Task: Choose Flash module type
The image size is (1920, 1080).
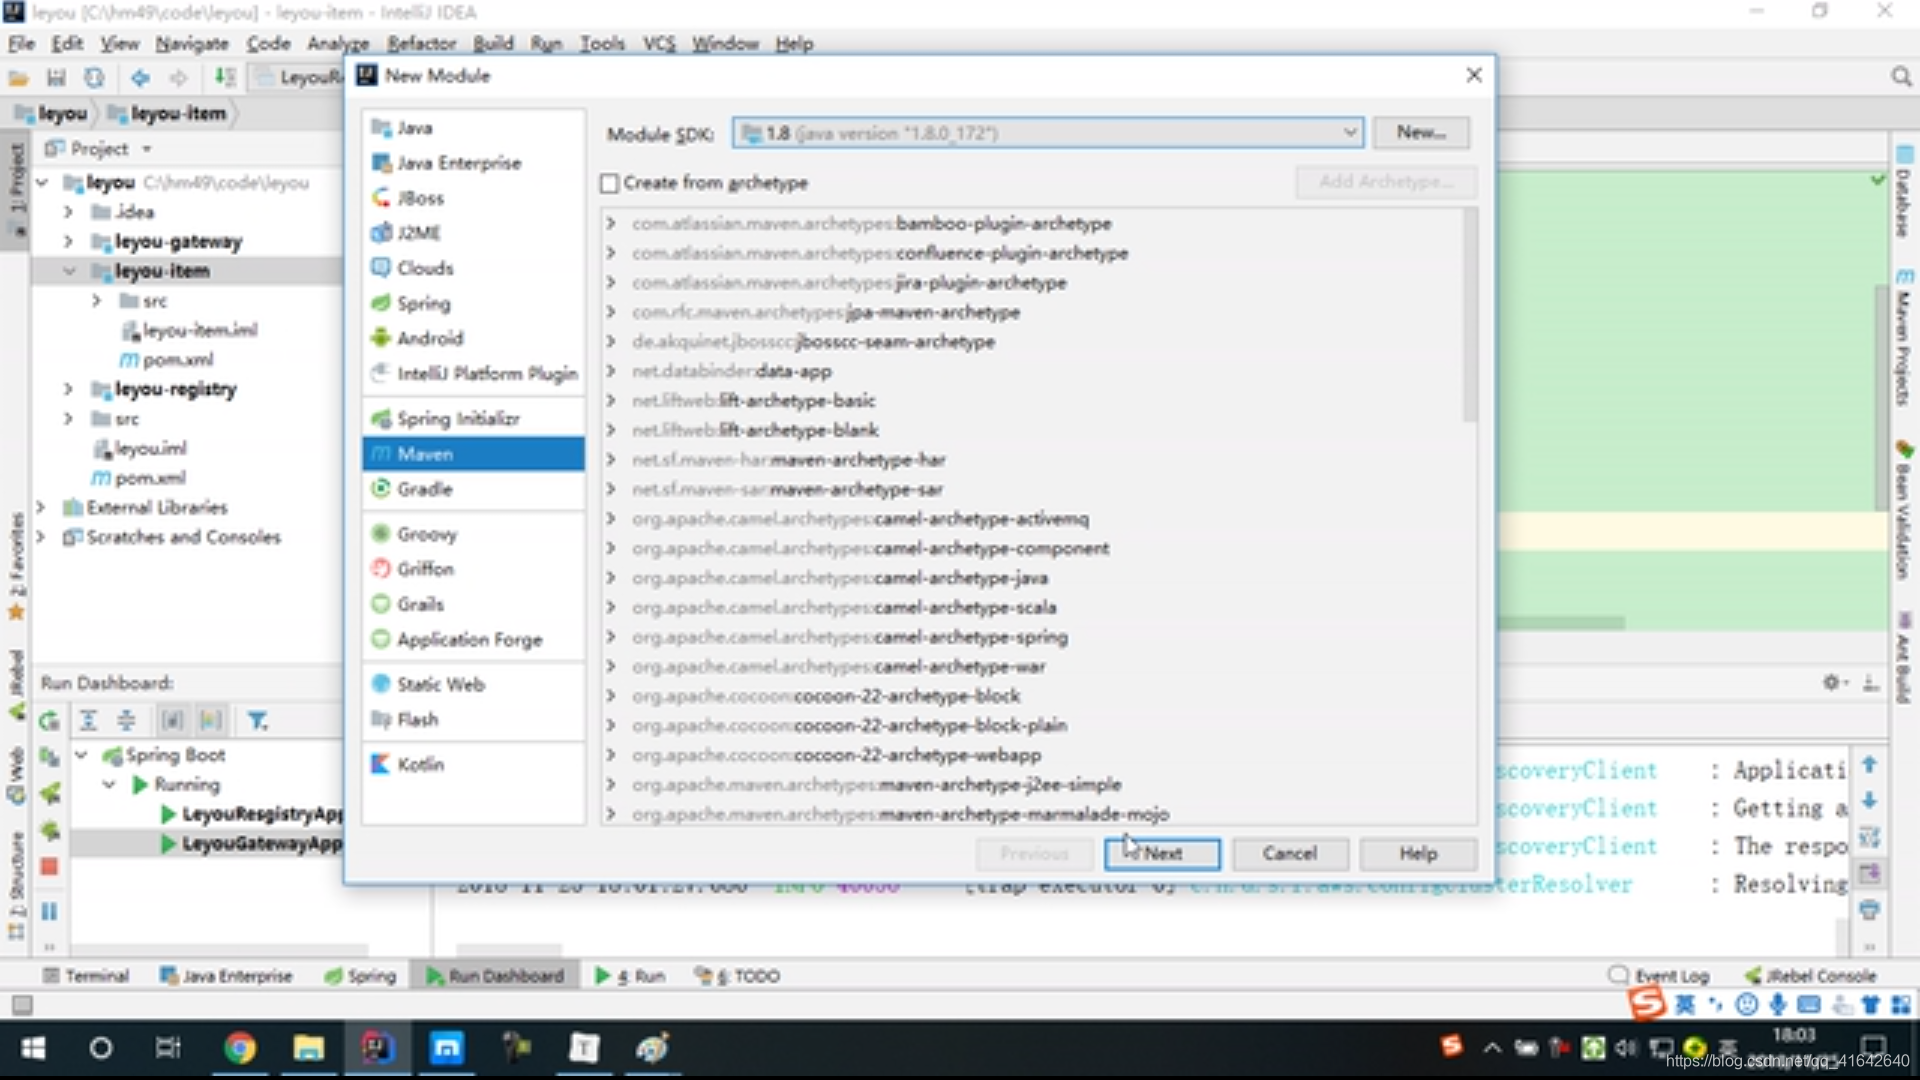Action: [472, 719]
